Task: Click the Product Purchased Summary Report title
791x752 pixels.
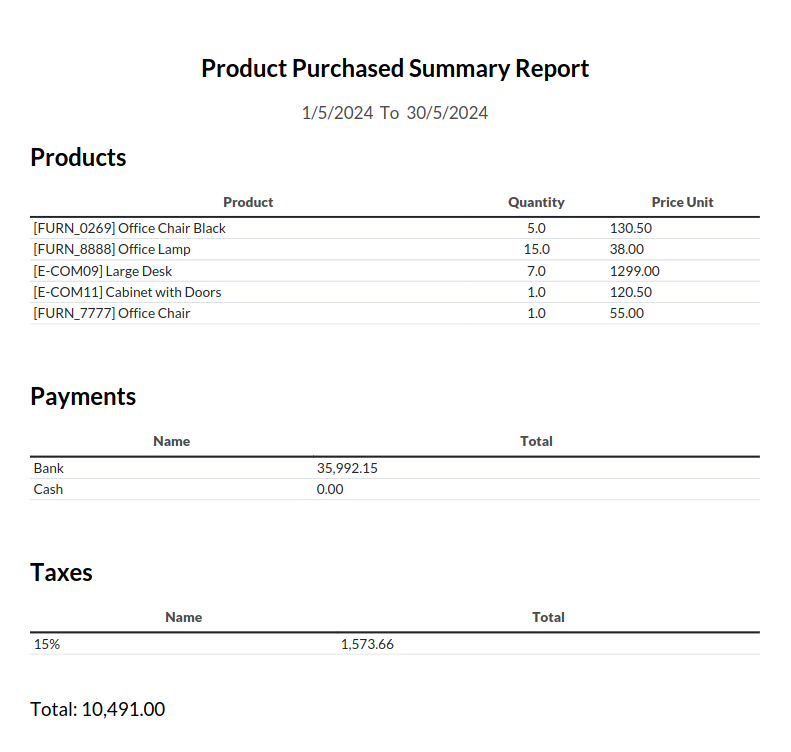Action: click(395, 69)
